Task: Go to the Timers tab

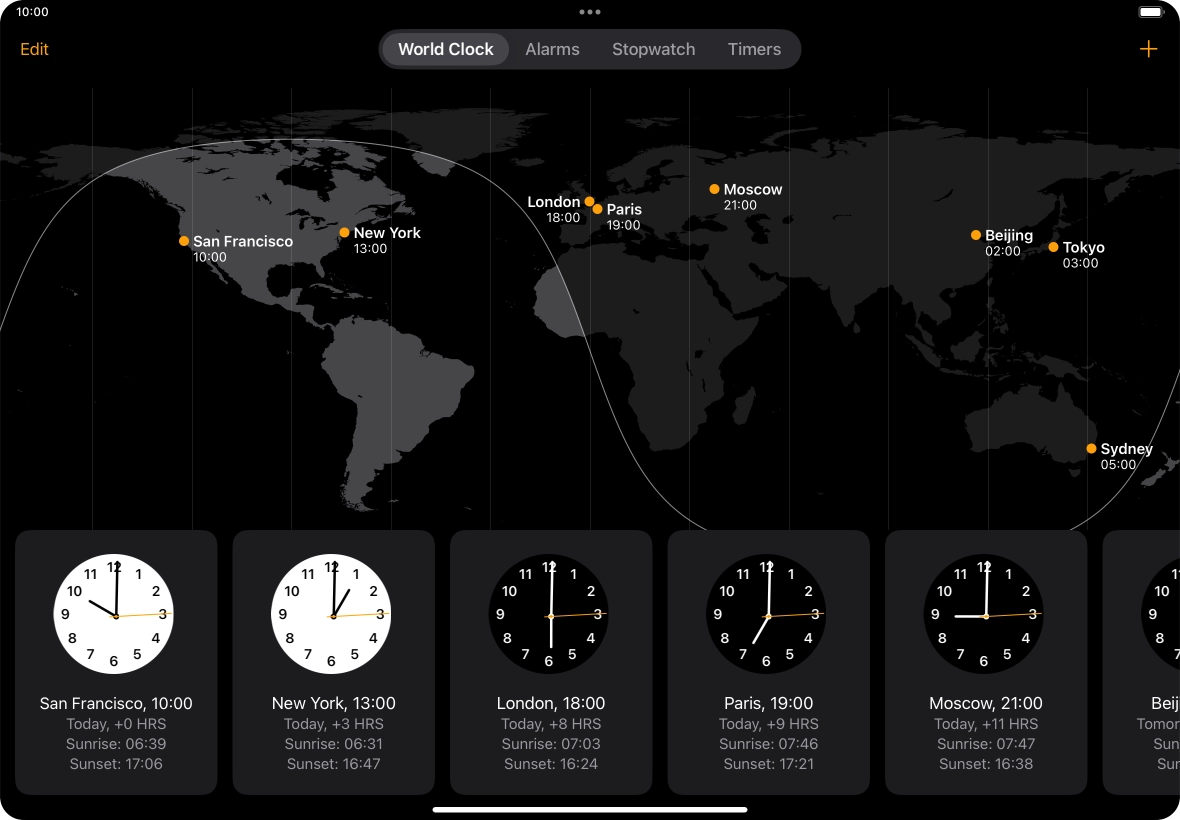Action: pos(754,49)
